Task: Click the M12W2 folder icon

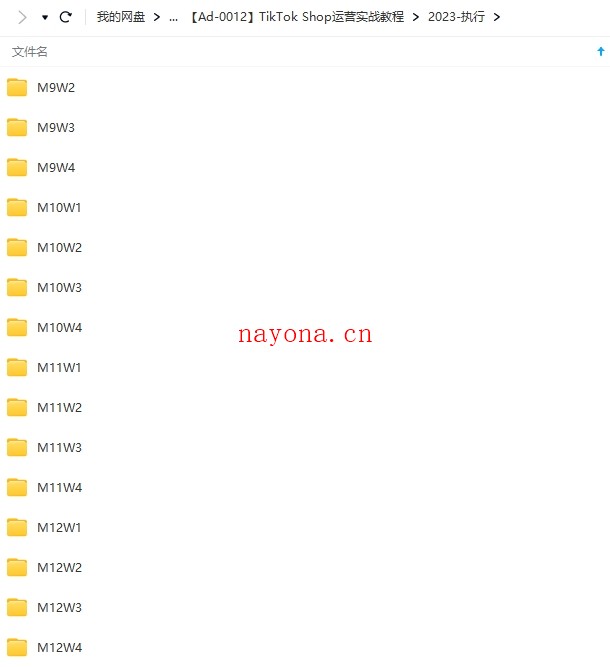Action: coord(17,567)
